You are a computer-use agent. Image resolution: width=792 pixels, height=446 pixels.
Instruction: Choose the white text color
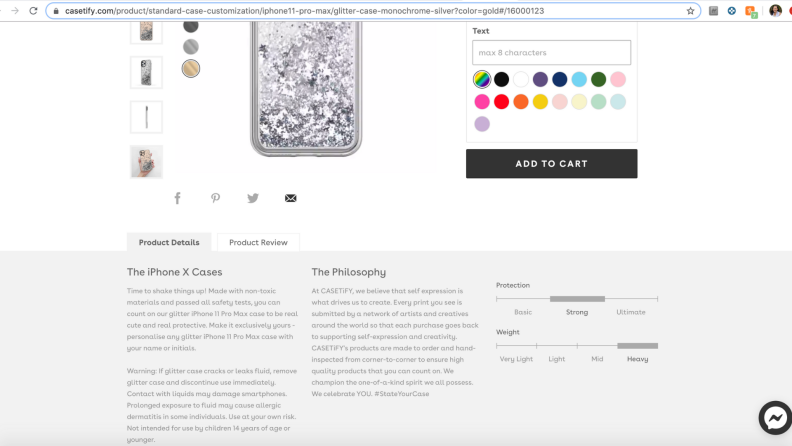coord(521,79)
